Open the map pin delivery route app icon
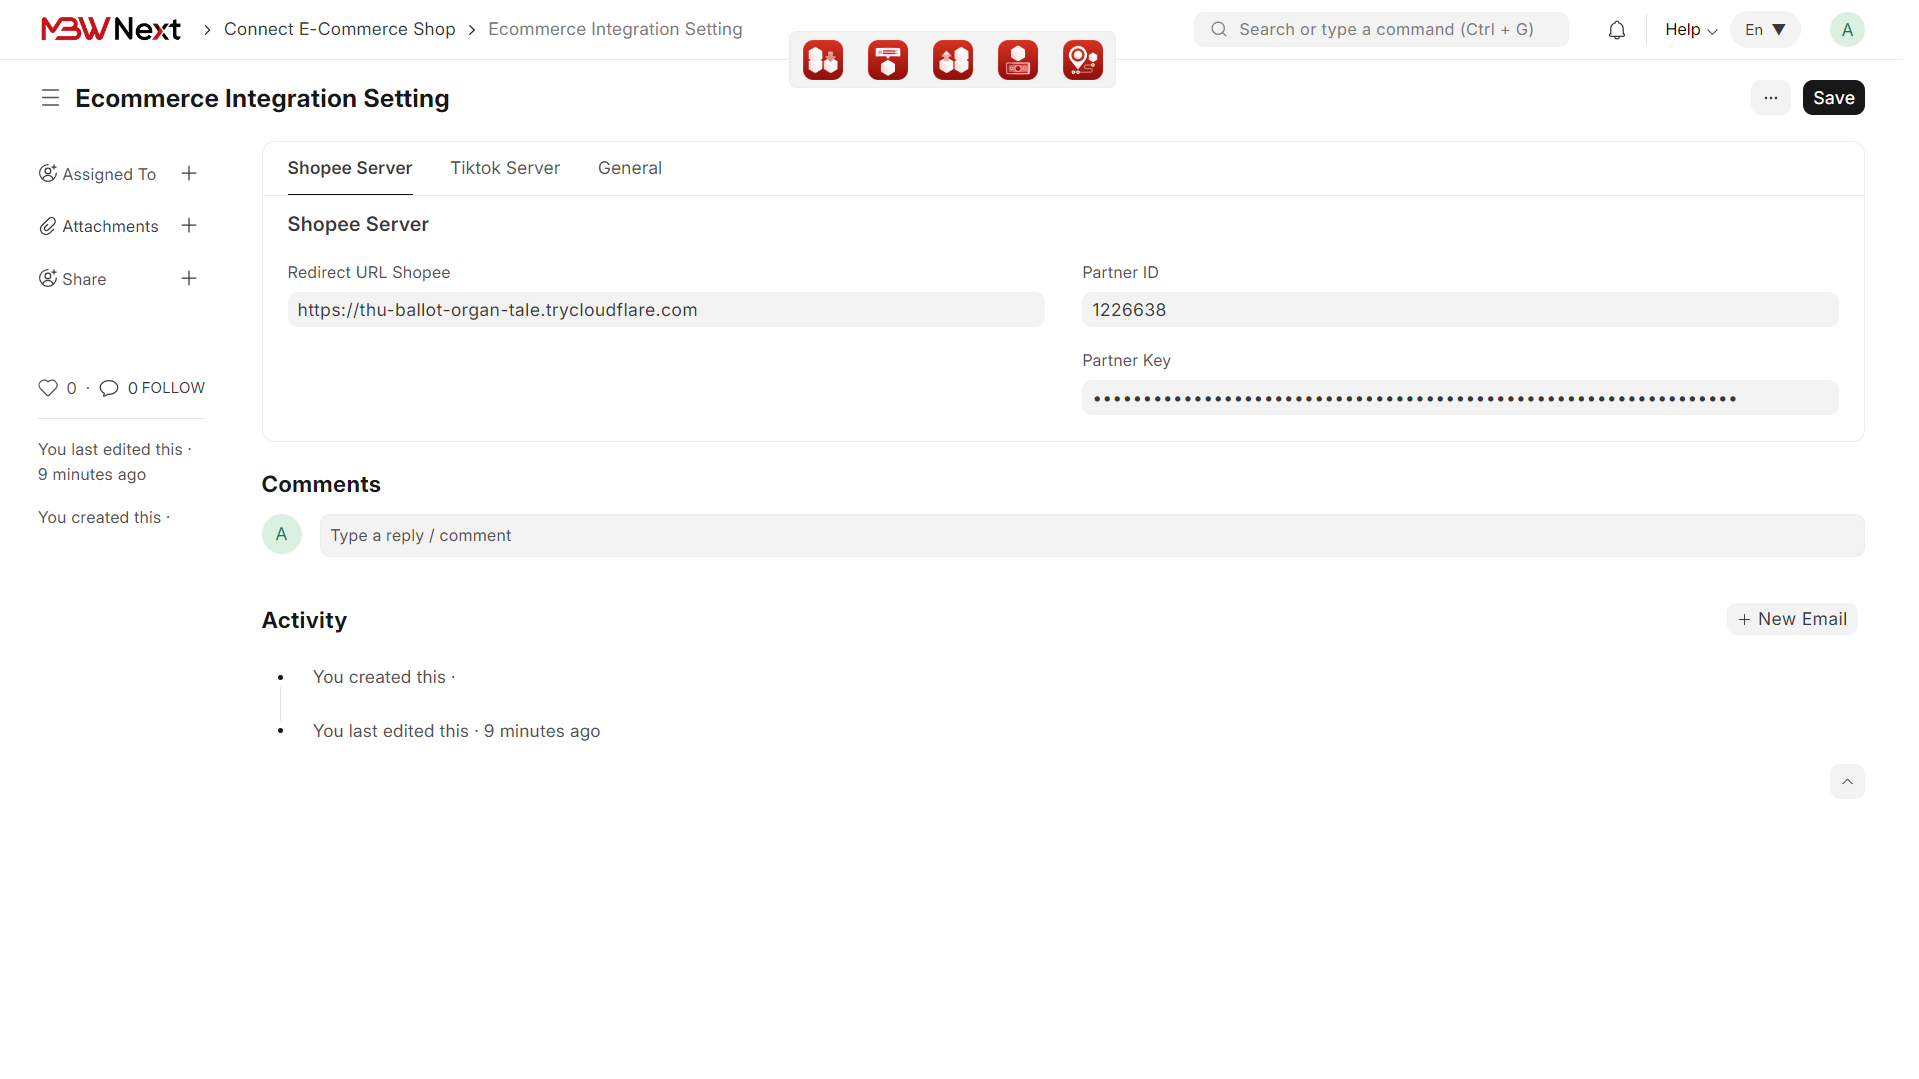 (1082, 60)
